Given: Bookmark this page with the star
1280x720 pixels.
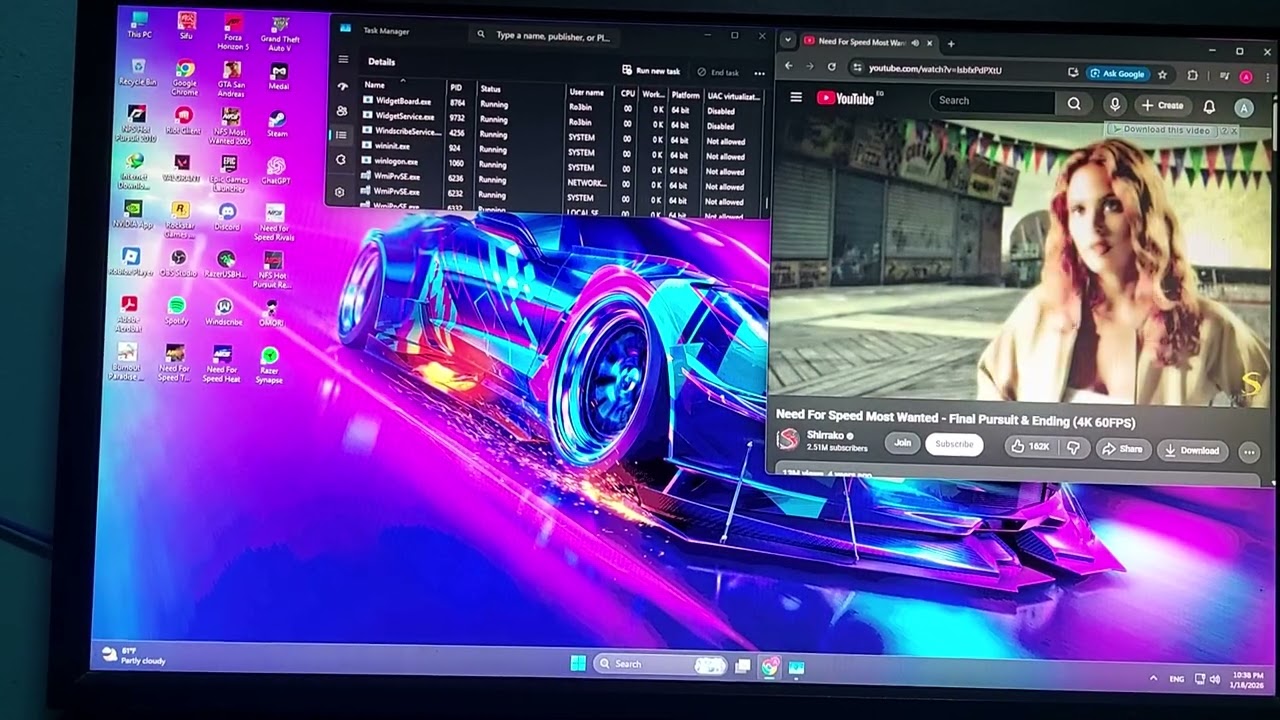Looking at the screenshot, I should click(1162, 75).
